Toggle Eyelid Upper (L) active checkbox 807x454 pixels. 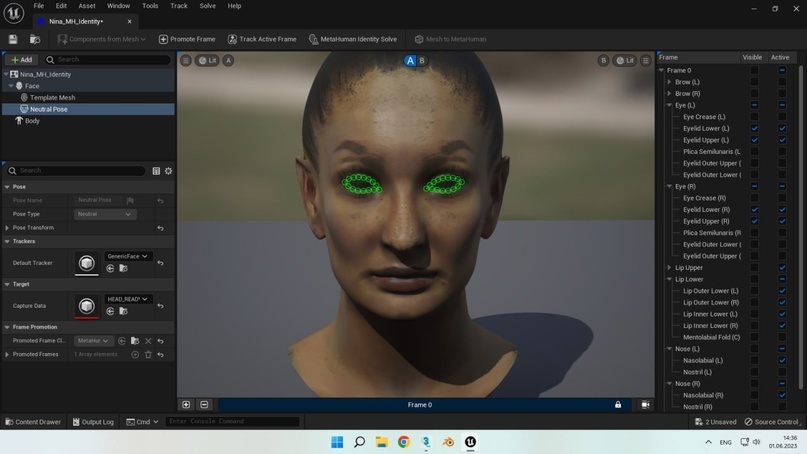[782, 140]
